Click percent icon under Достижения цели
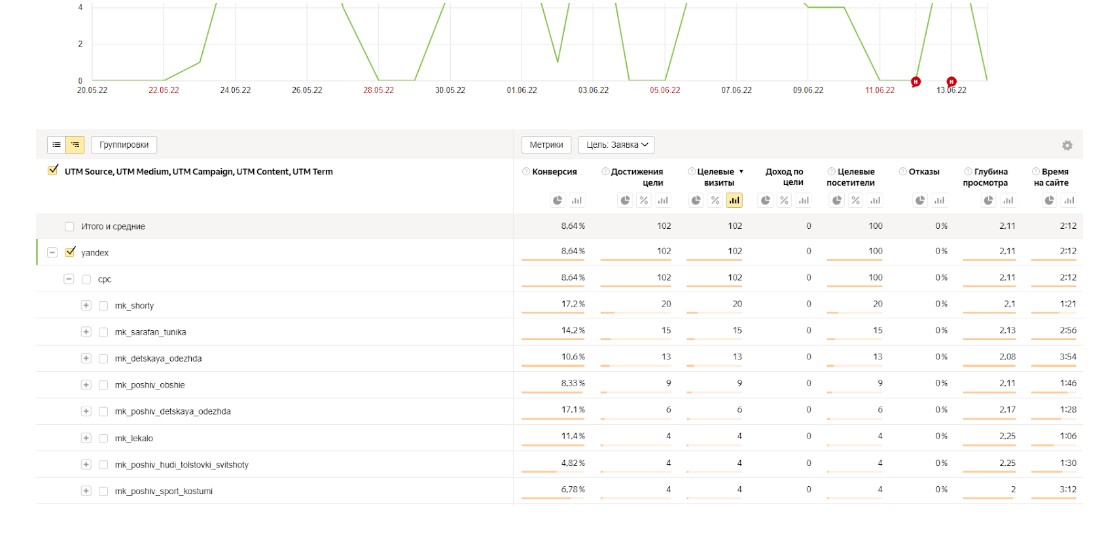This screenshot has width=1108, height=550. click(644, 201)
